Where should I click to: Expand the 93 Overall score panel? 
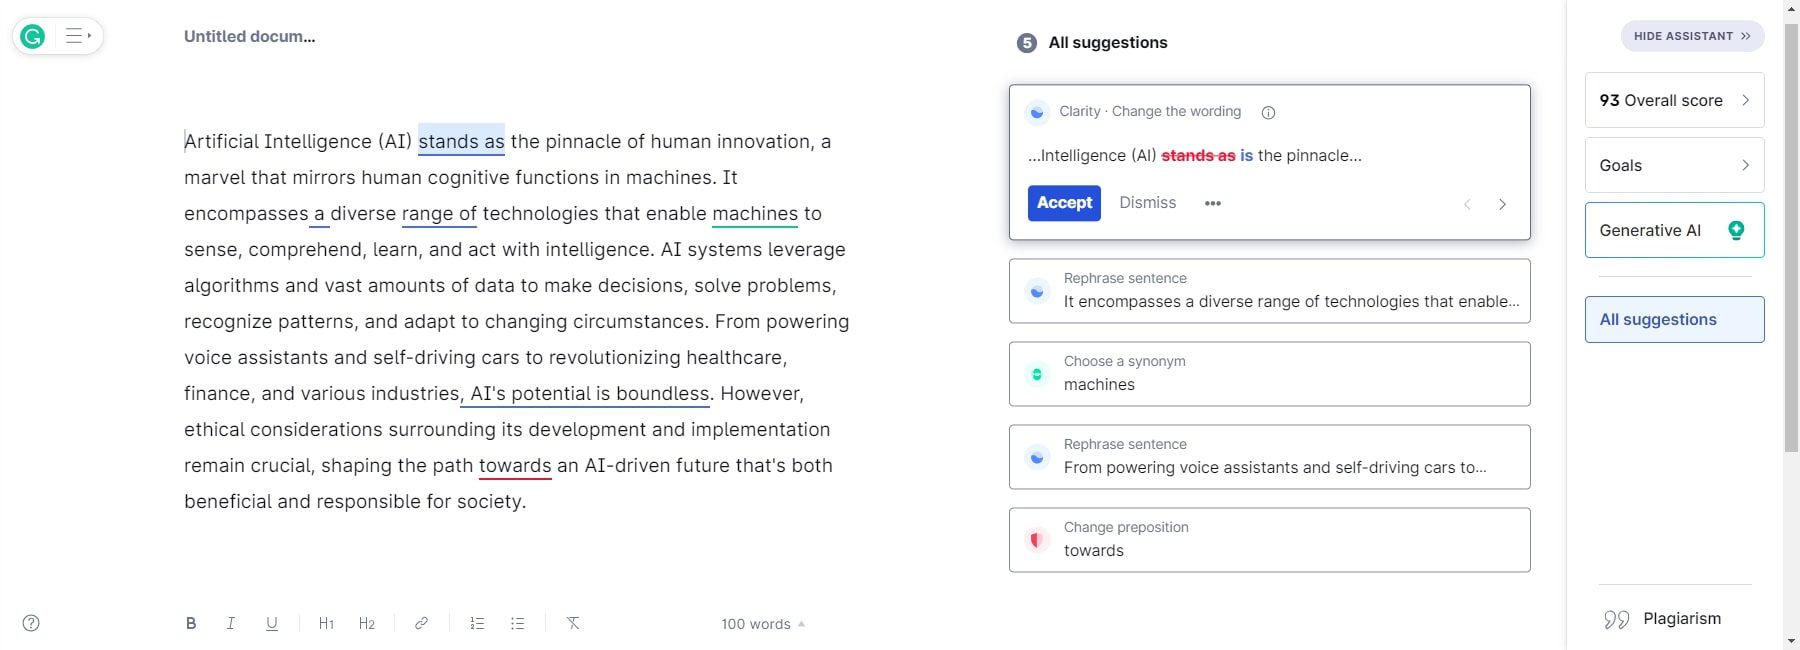click(1674, 100)
